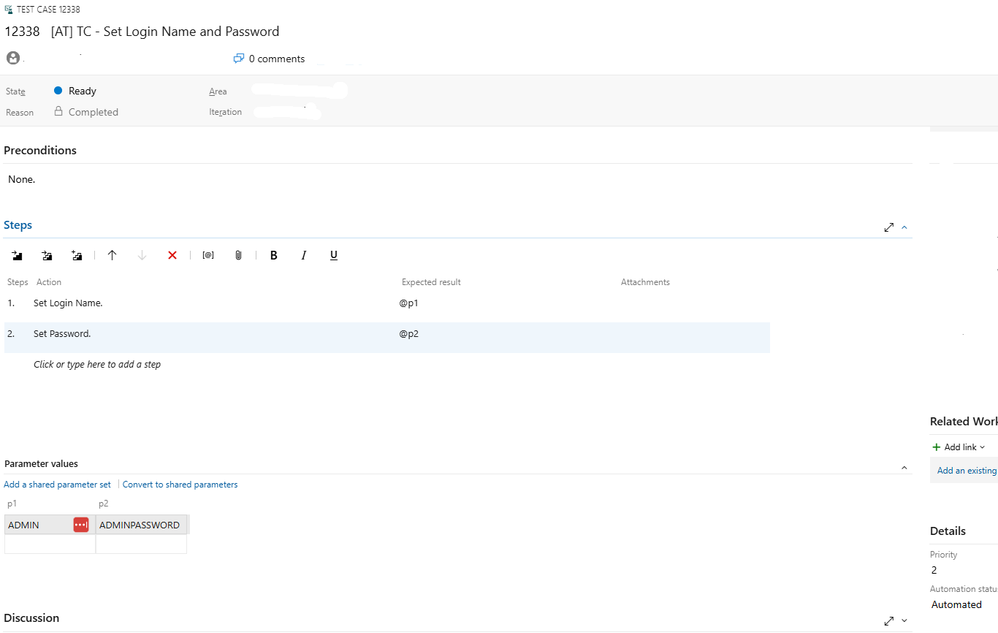This screenshot has height=633, width=998.
Task: Open the State field showing Ready
Action: [82, 91]
